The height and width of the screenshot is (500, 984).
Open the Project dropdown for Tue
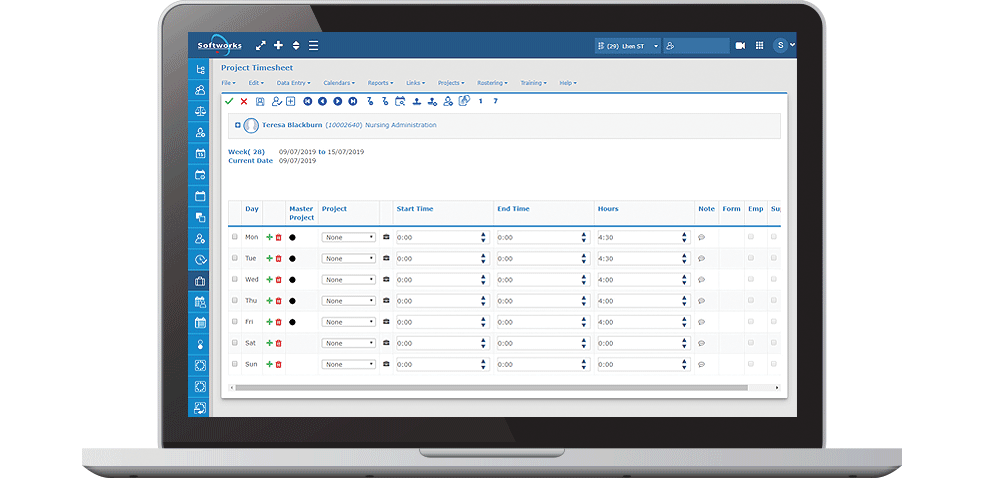348,258
